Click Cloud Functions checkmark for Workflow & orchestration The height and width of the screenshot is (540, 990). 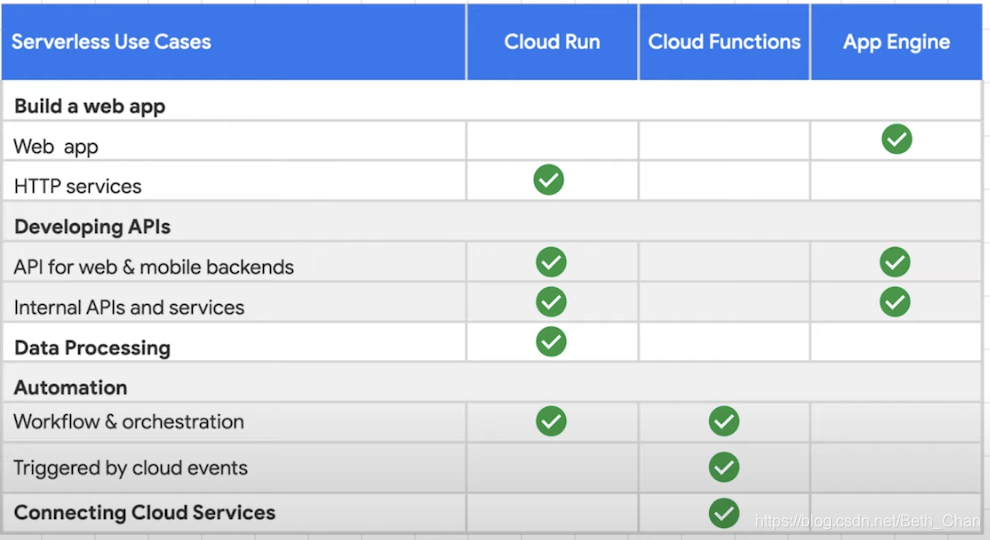(724, 421)
